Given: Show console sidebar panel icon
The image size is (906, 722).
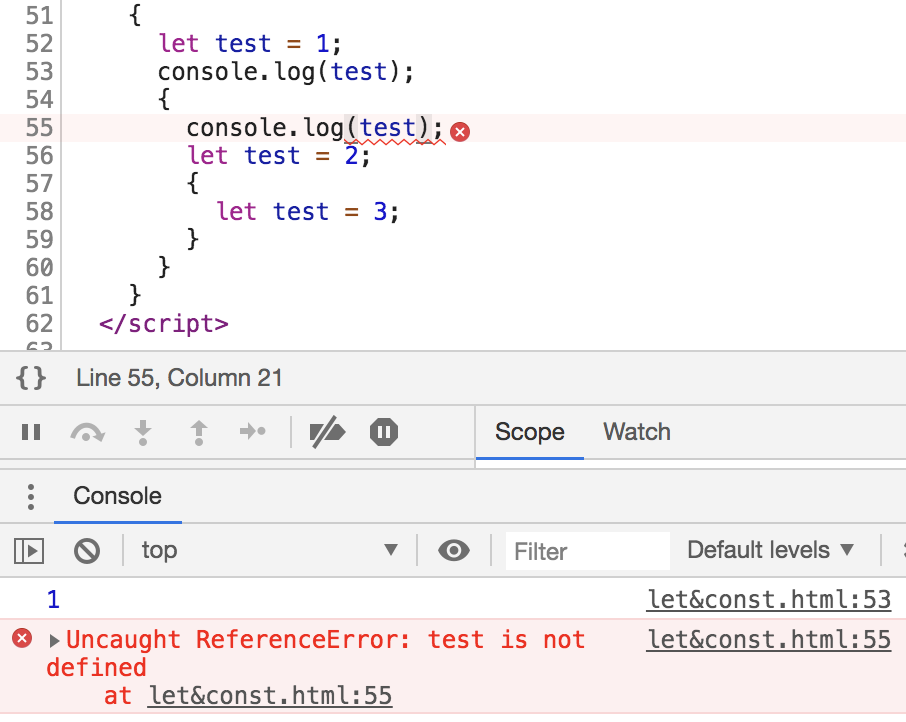Looking at the screenshot, I should (29, 550).
